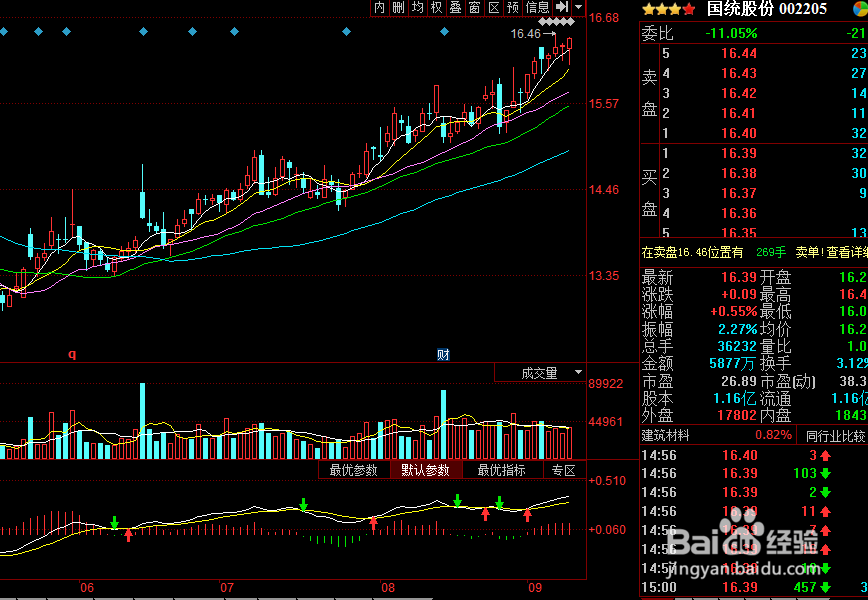Screen dimensions: 868x600
Task: Switch to 最优指标 tab
Action: click(502, 470)
